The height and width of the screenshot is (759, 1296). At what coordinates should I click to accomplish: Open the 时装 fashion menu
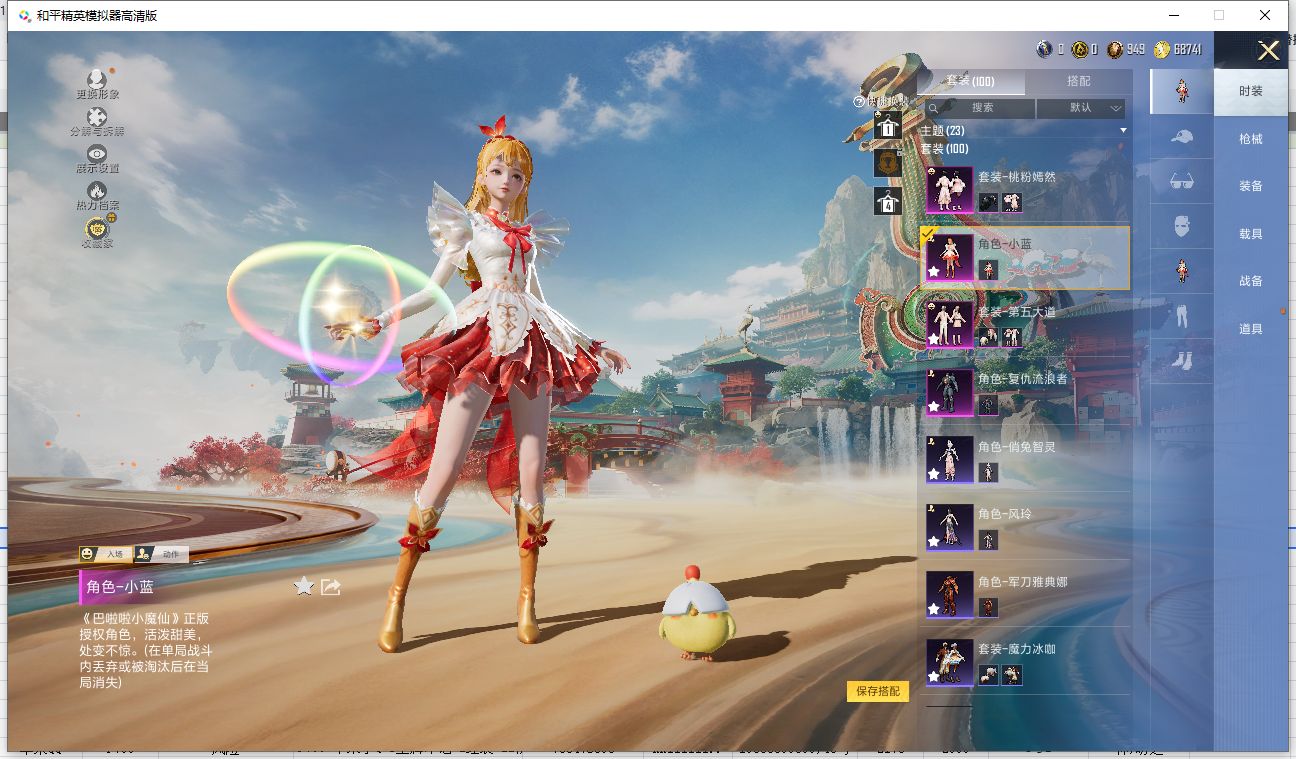pos(1251,91)
